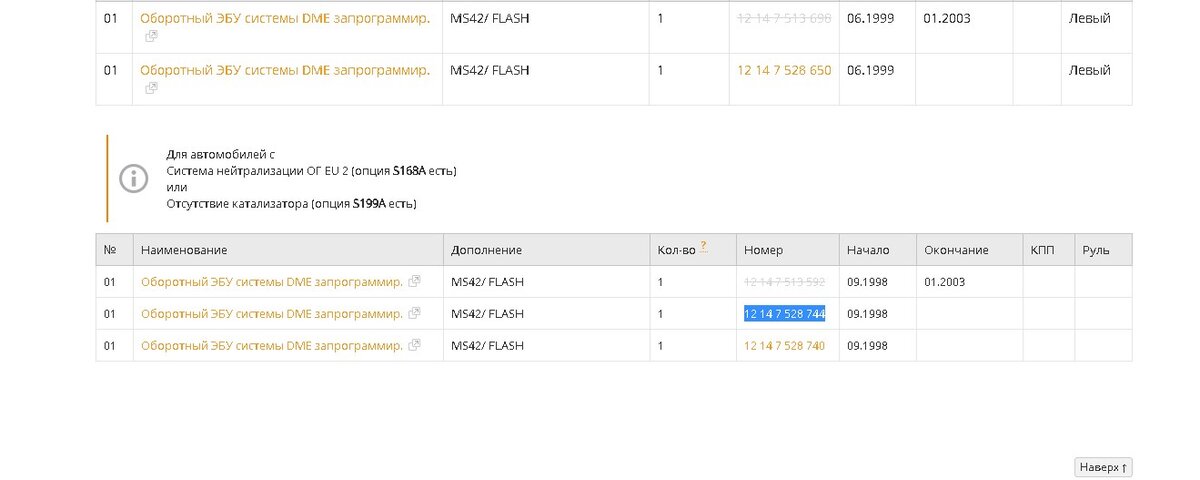The height and width of the screenshot is (480, 1200).
Task: Click the crossed-out number 12 14 7 513 592
Action: [x=784, y=282]
